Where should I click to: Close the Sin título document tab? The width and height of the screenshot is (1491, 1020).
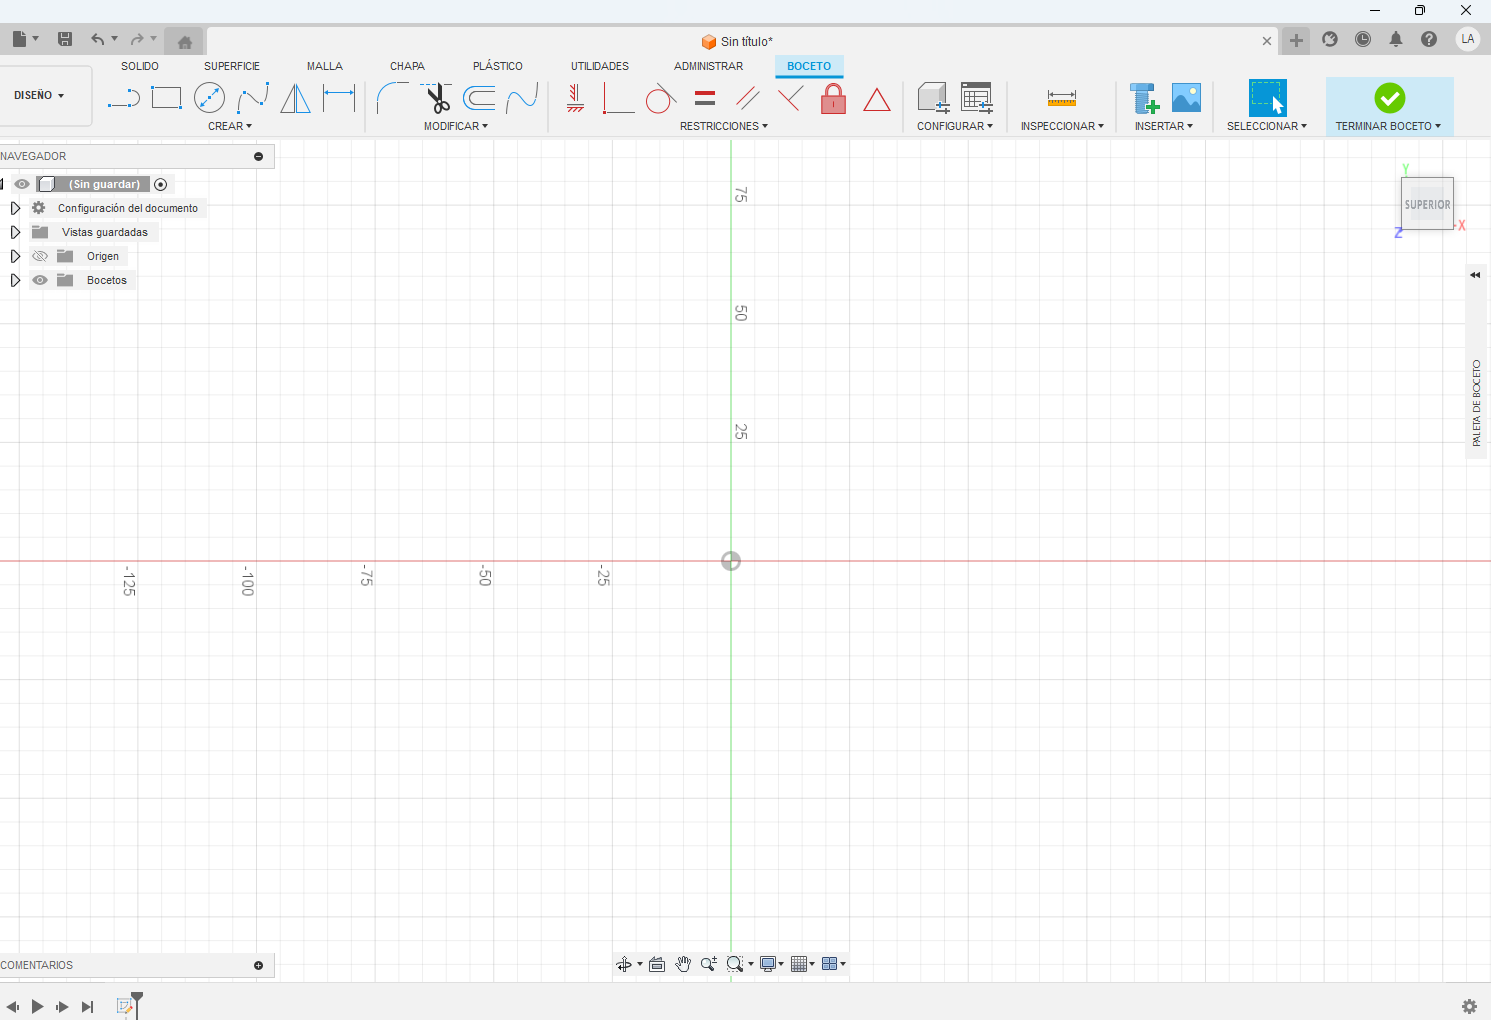tap(1267, 41)
